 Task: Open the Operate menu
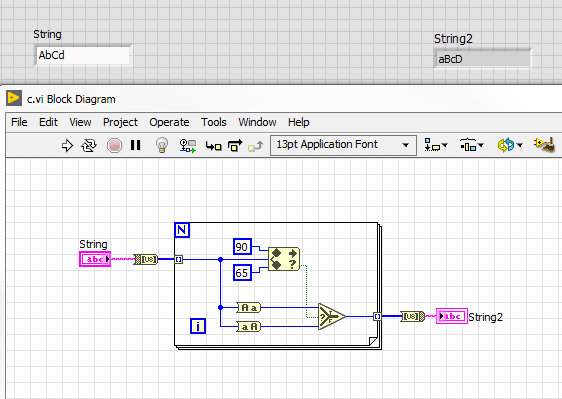tap(169, 122)
